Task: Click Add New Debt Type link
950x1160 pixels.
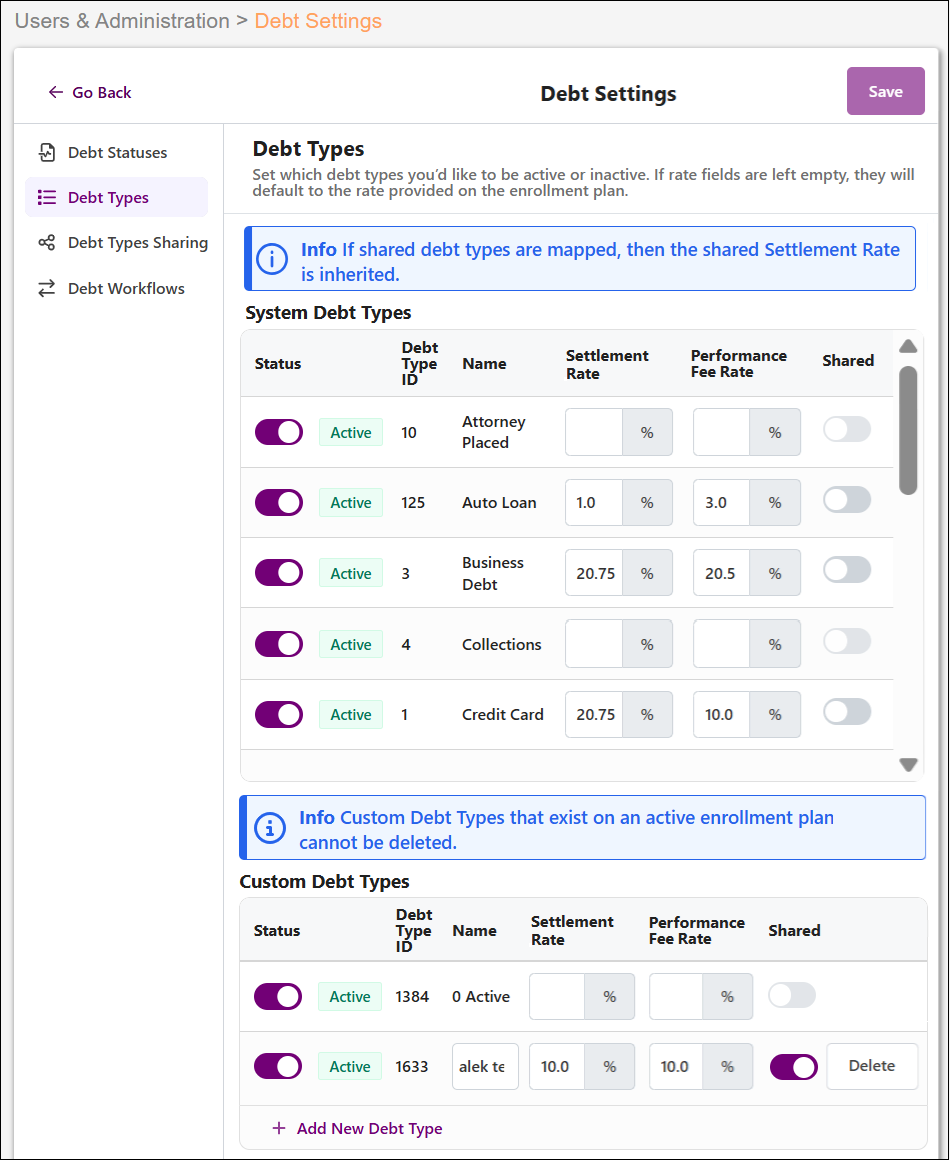Action: click(x=357, y=1128)
